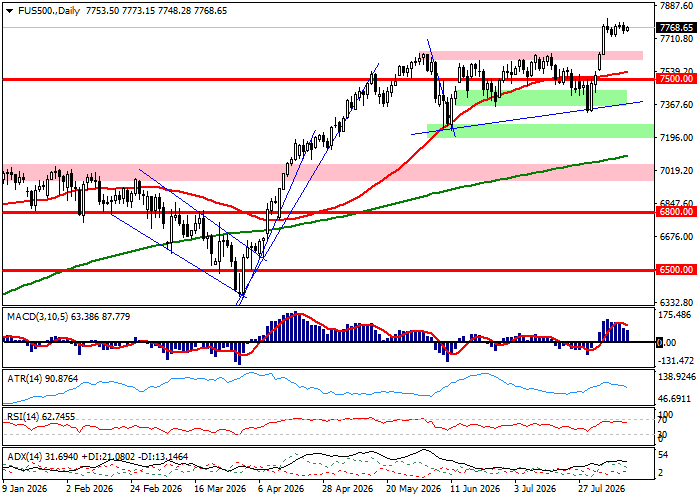700x500 pixels.
Task: Select the red 6800.00 level price label
Action: (x=676, y=212)
